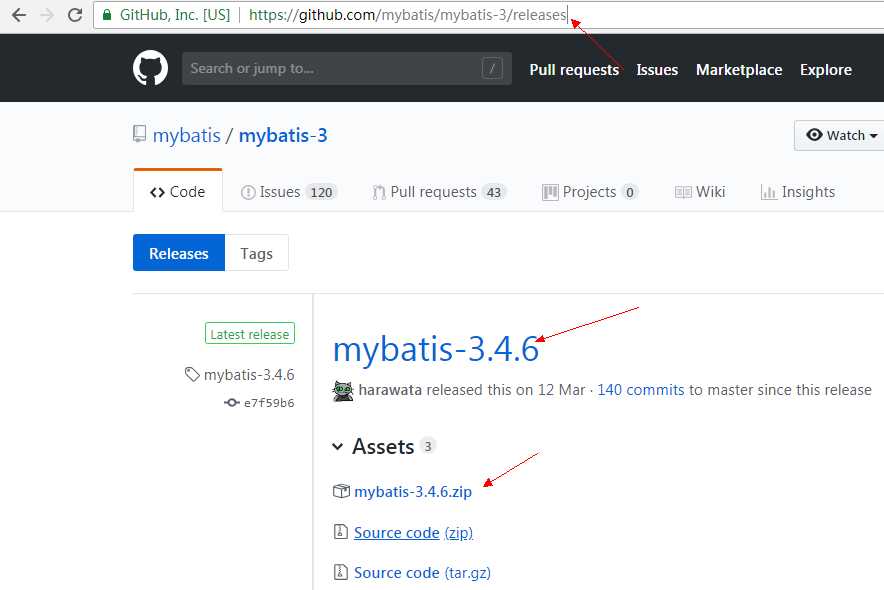The image size is (884, 590).
Task: Click the tag icon beside mybatis-3.4.6
Action: pyautogui.click(x=192, y=374)
